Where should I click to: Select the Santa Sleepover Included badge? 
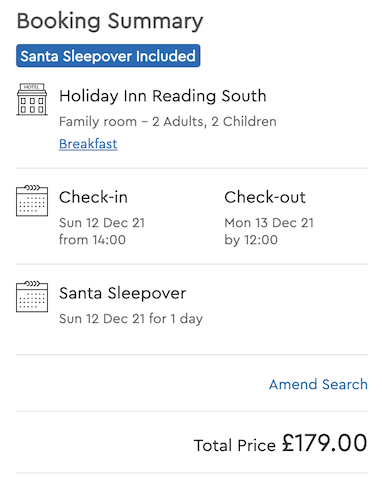(x=108, y=56)
